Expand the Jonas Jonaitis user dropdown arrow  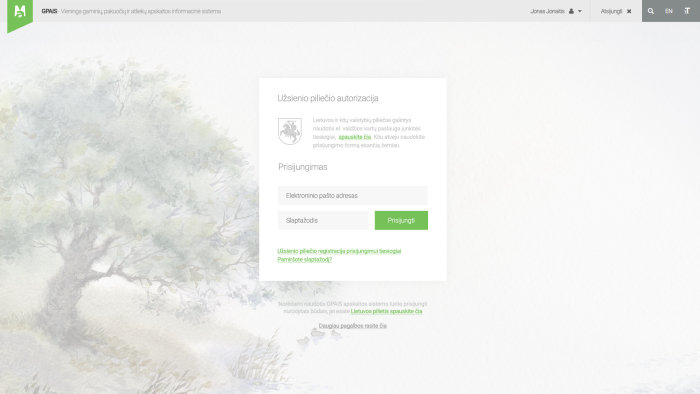(580, 11)
